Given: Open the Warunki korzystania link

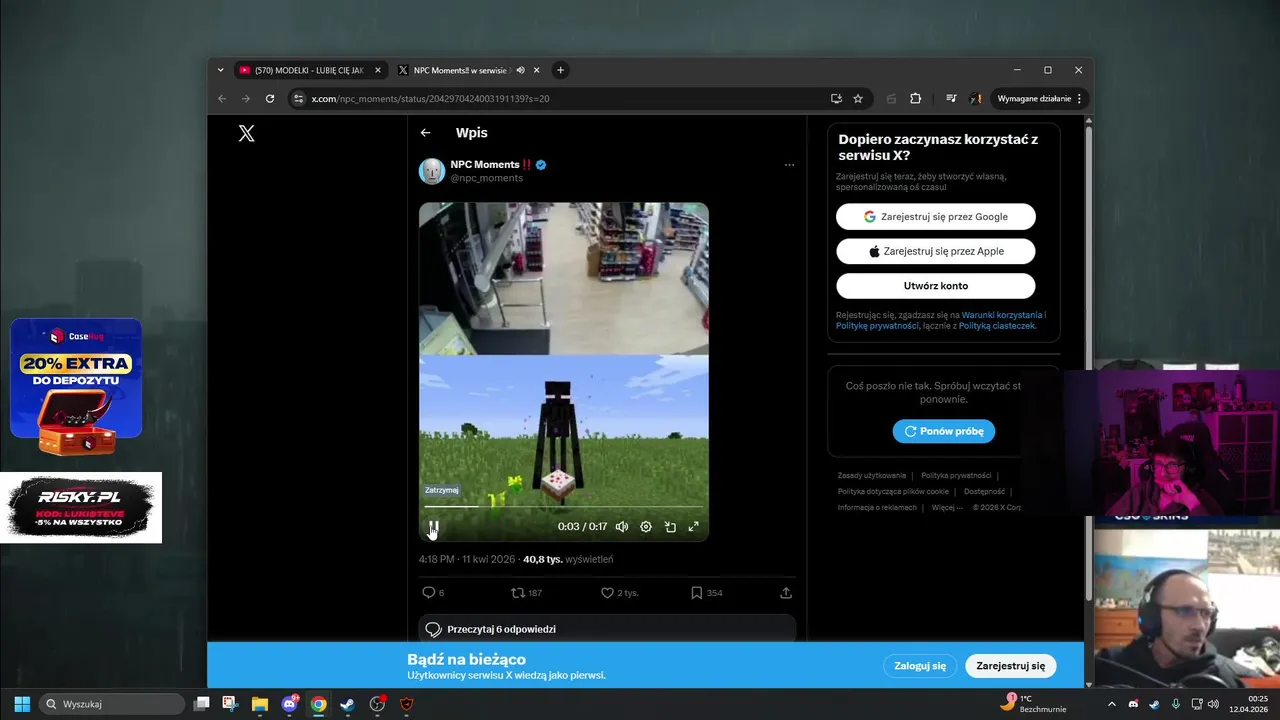Looking at the screenshot, I should [x=1001, y=315].
